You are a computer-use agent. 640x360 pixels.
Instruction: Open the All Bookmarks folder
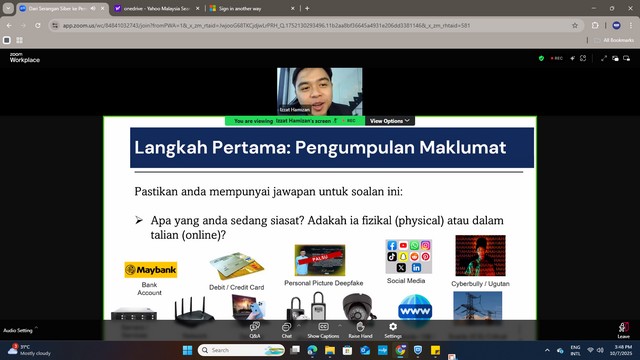click(x=614, y=40)
